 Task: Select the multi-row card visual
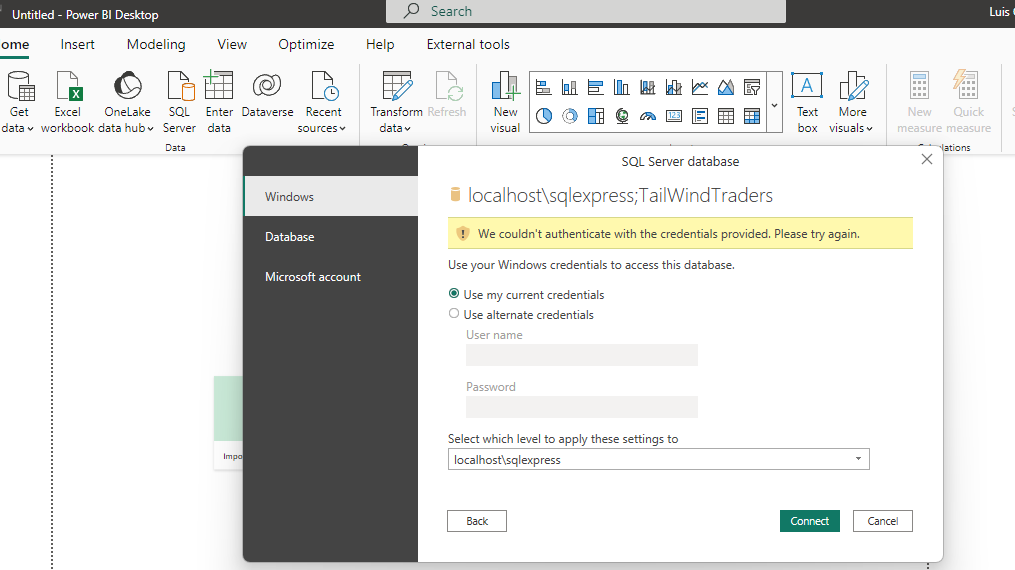point(700,116)
